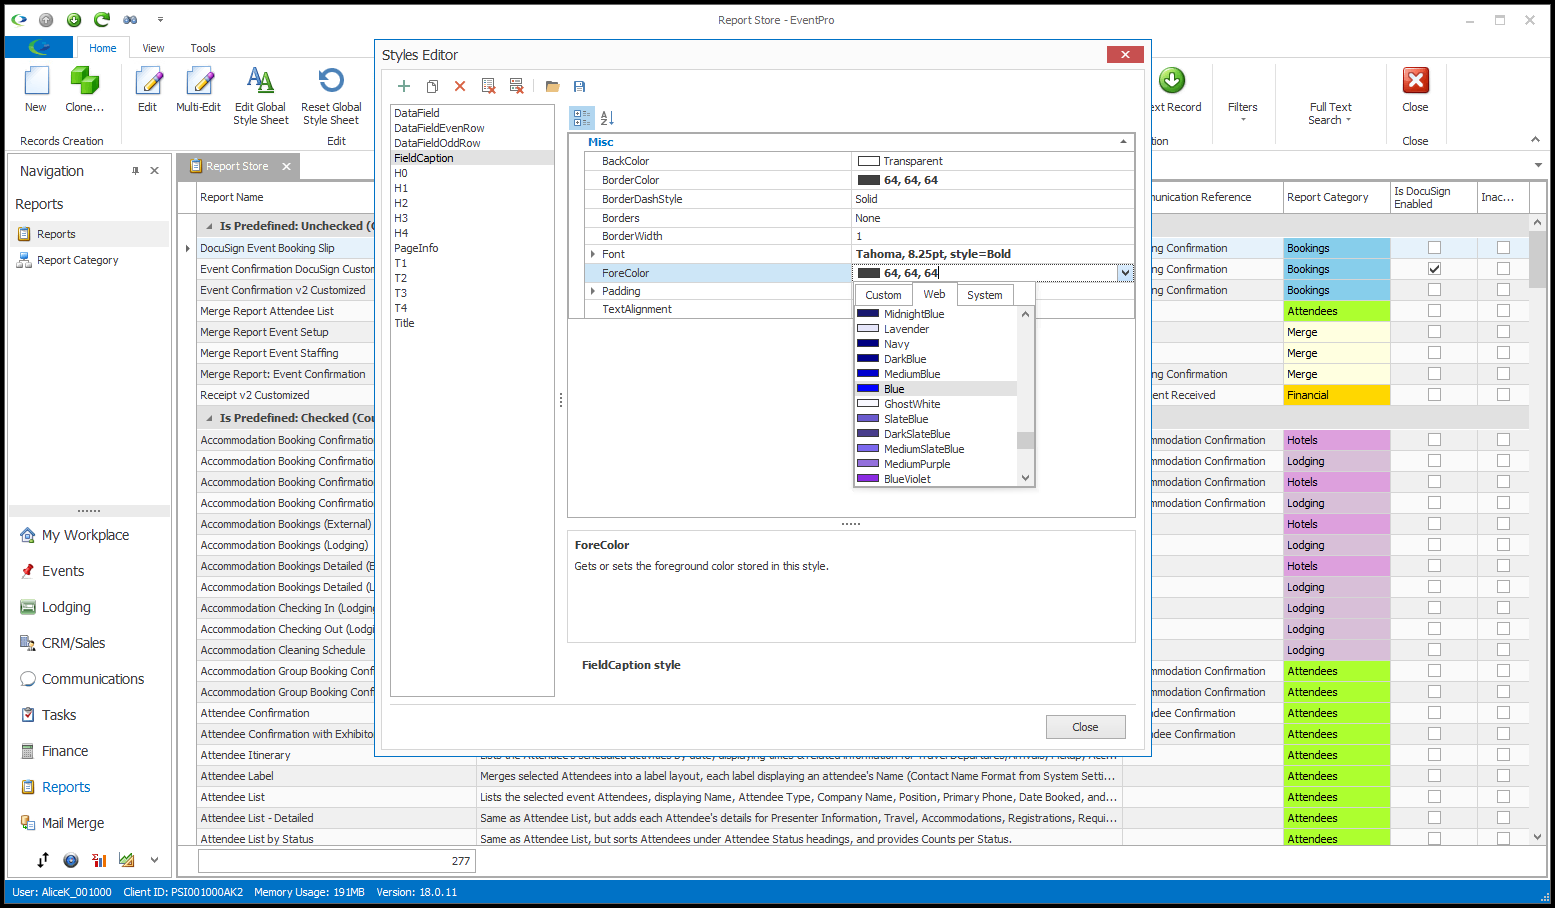Select the Report Store document tab
Image resolution: width=1555 pixels, height=908 pixels.
[x=237, y=166]
